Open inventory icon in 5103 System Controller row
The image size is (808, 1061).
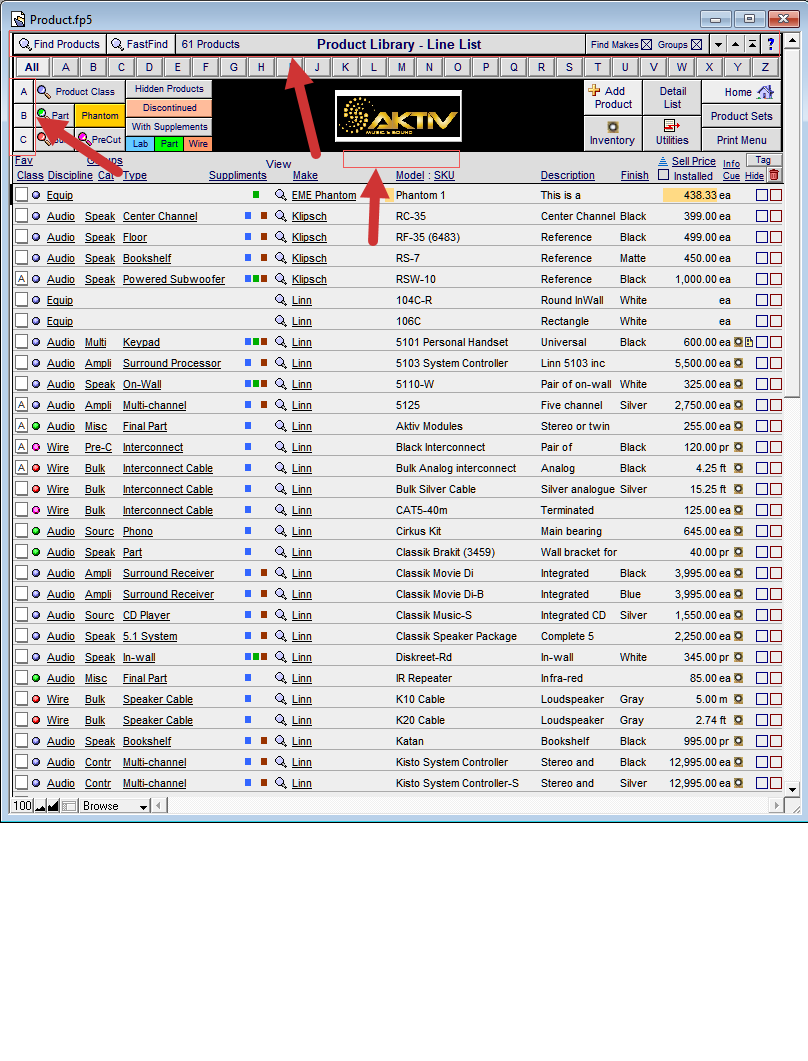[738, 363]
